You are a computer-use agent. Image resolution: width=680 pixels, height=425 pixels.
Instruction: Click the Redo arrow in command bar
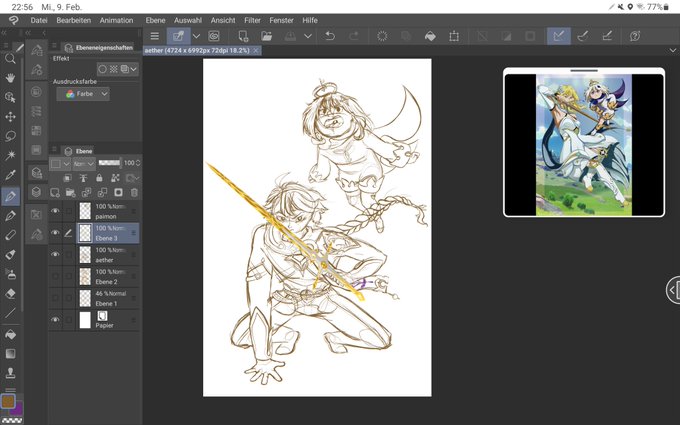tap(354, 36)
